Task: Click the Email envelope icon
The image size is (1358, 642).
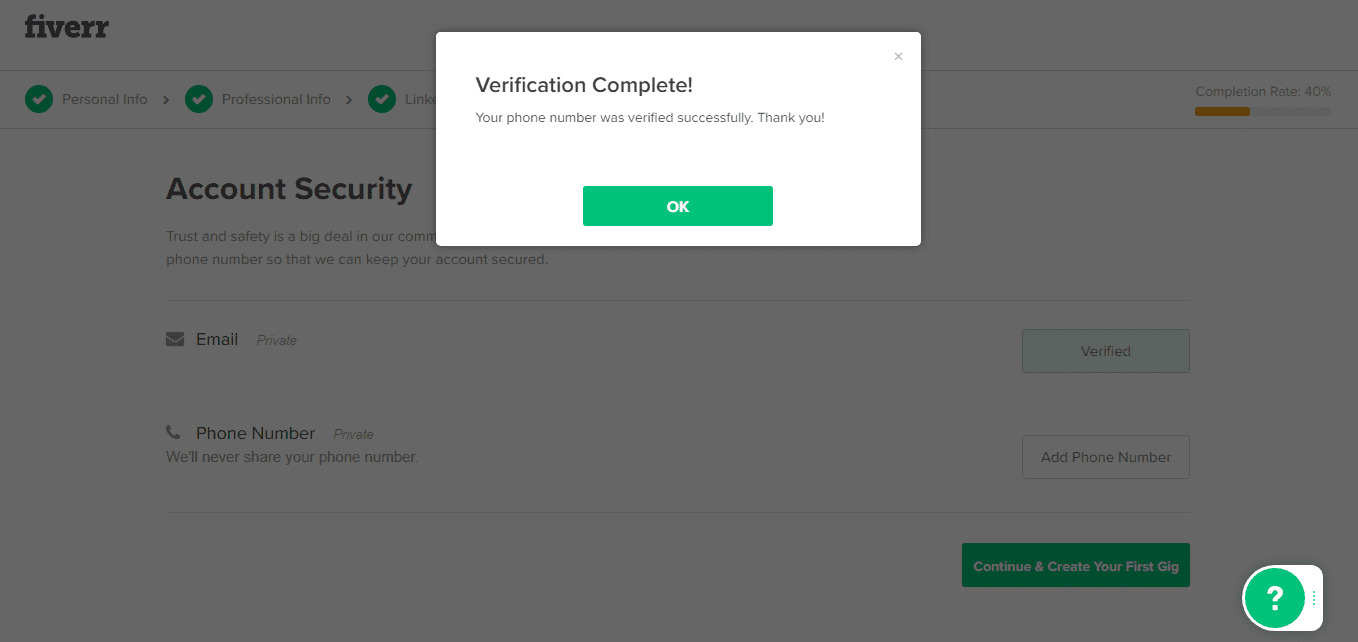Action: coord(175,339)
